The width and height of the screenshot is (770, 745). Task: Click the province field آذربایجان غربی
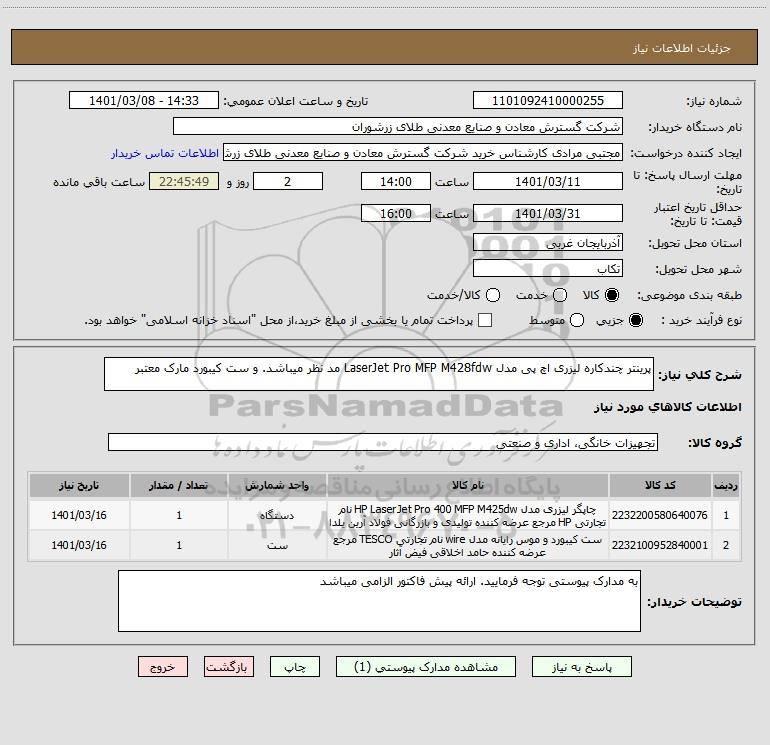[x=548, y=243]
